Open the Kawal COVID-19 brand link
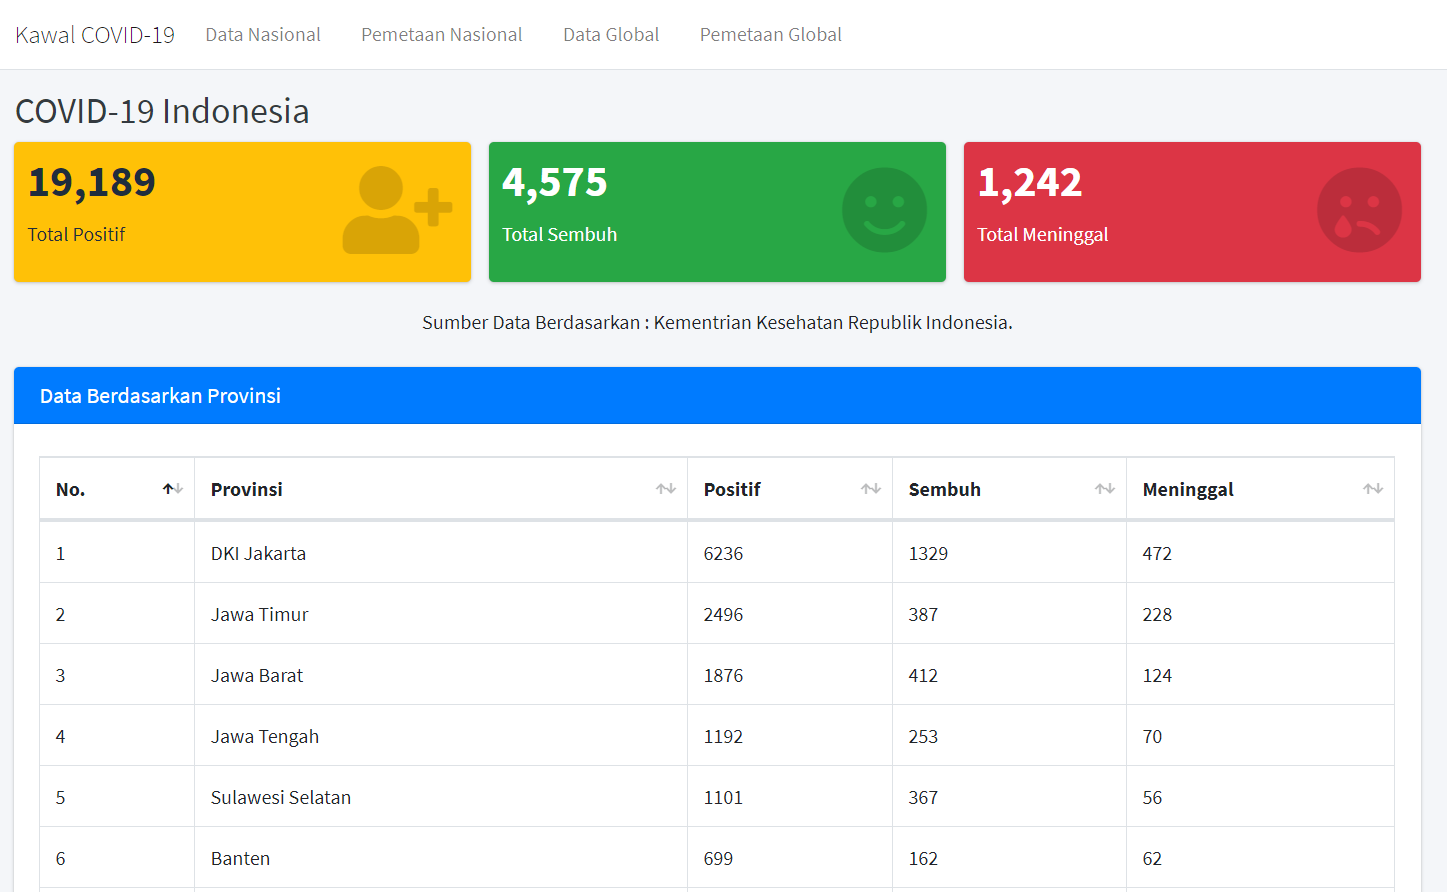1447x892 pixels. pyautogui.click(x=95, y=35)
